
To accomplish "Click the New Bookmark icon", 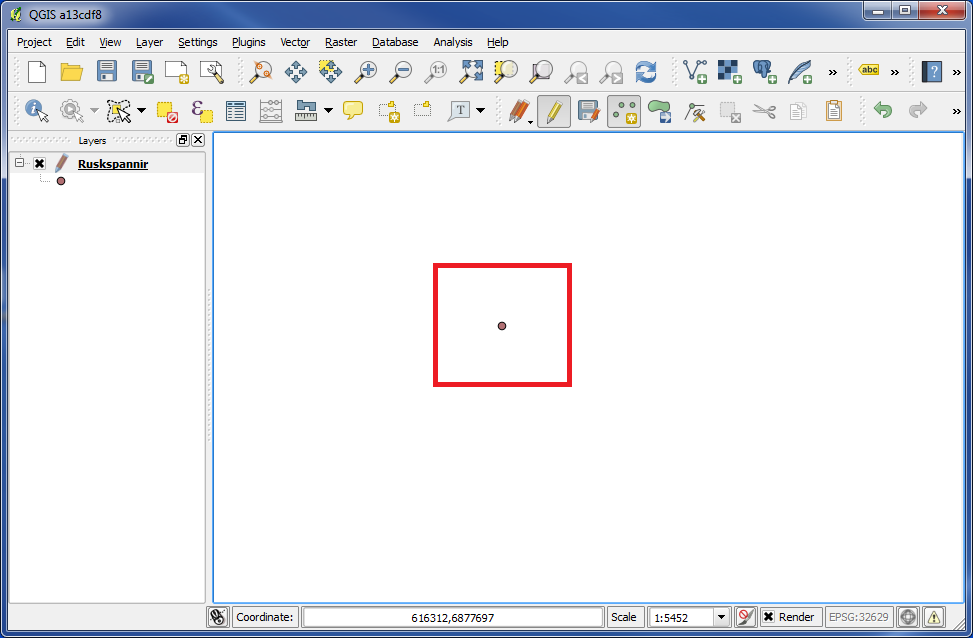I will click(388, 111).
